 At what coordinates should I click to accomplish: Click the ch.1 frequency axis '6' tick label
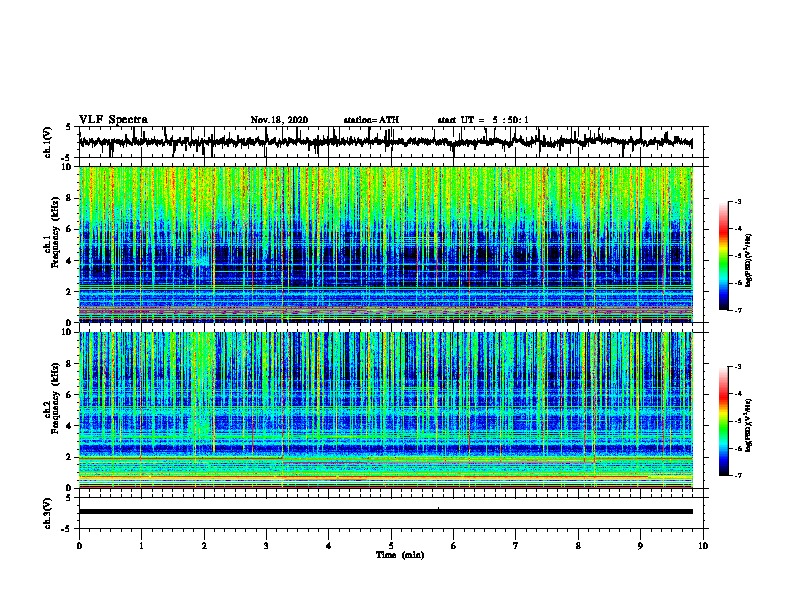click(x=70, y=229)
